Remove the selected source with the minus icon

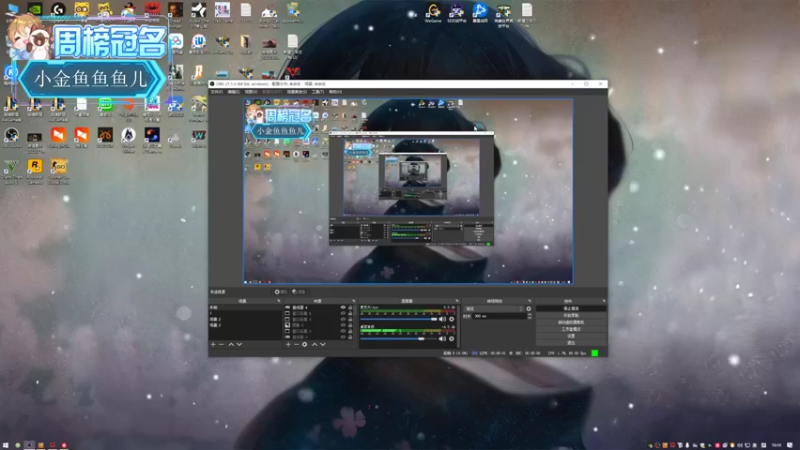pyautogui.click(x=296, y=344)
